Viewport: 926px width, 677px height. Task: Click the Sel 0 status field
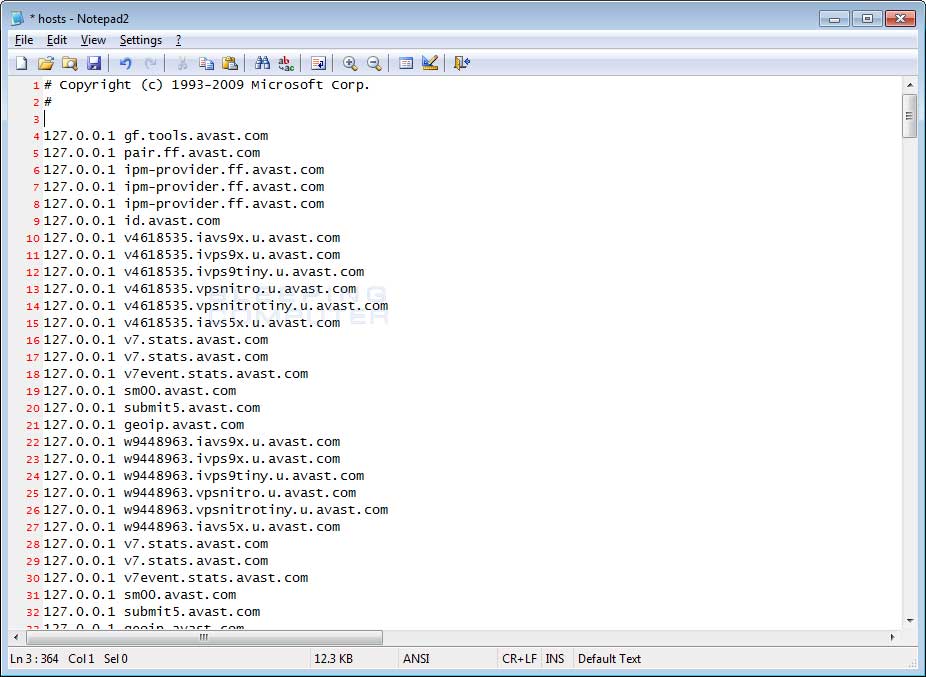(116, 659)
